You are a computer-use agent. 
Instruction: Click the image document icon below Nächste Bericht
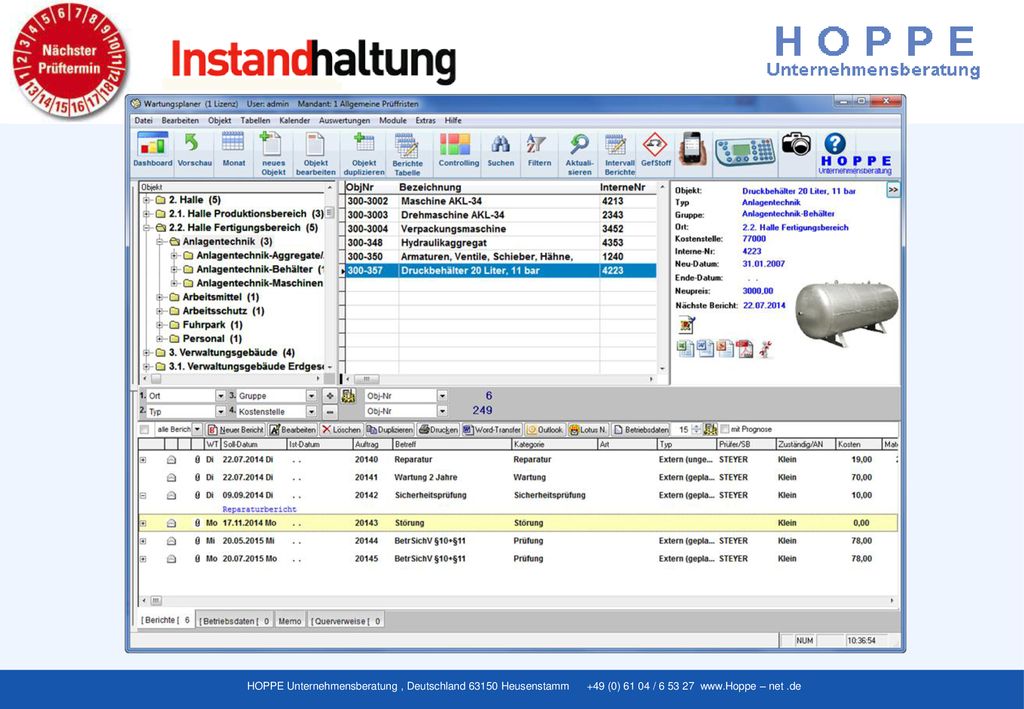686,324
